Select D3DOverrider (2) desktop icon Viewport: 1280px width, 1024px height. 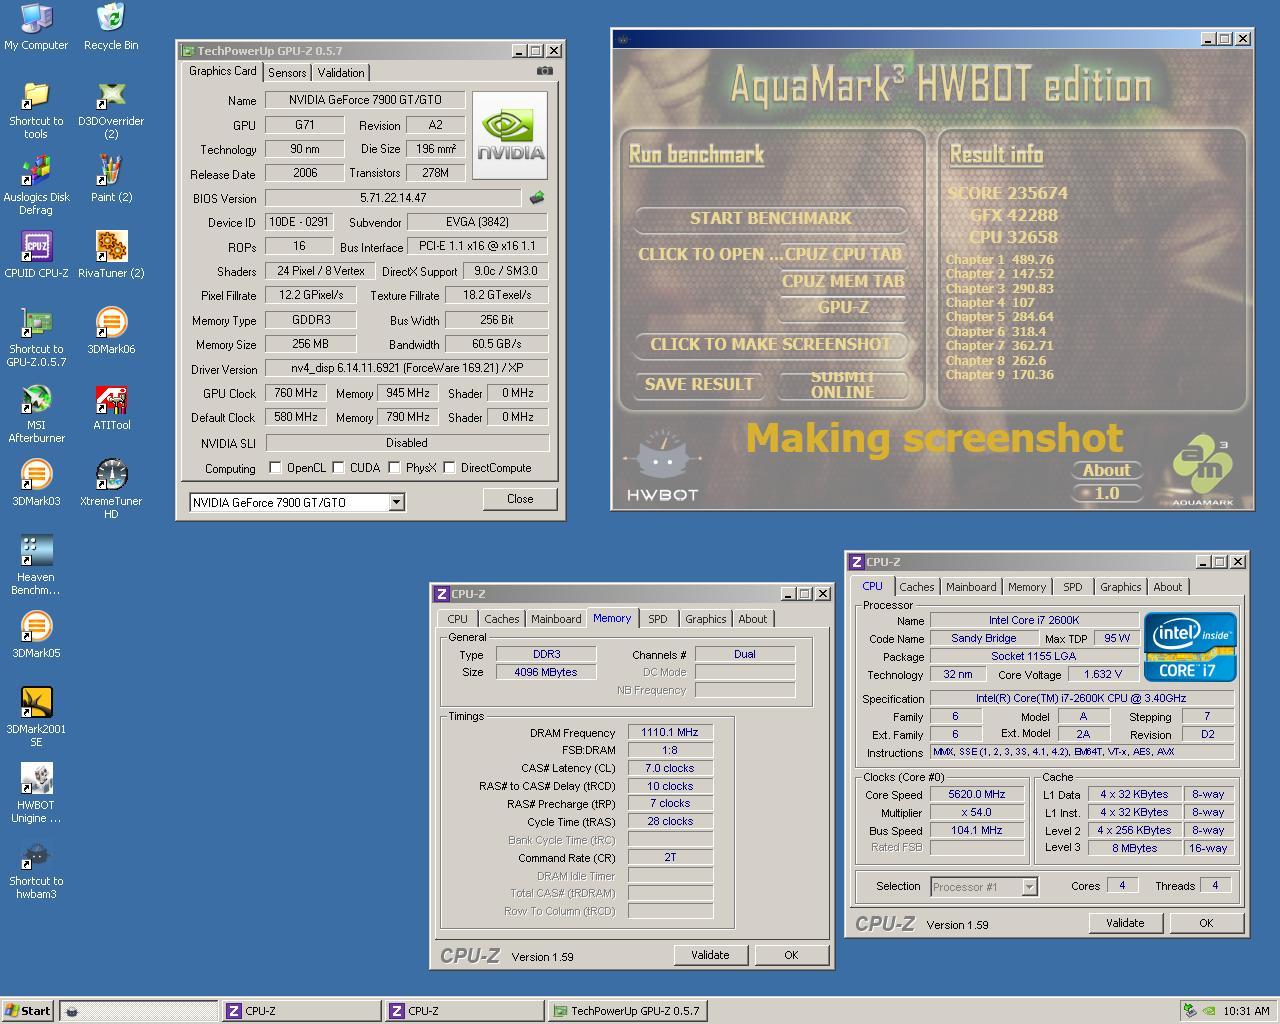111,110
